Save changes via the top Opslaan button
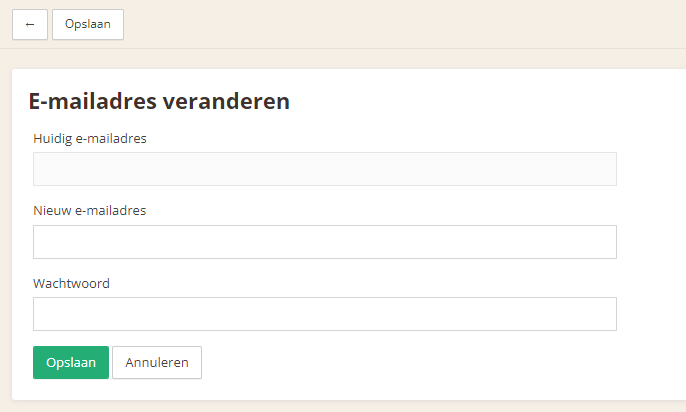This screenshot has height=412, width=686. [x=88, y=24]
